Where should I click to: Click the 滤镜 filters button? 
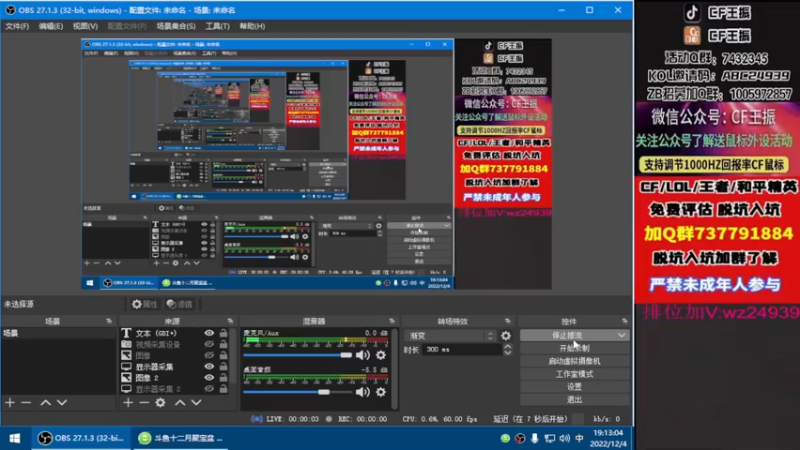[180, 304]
